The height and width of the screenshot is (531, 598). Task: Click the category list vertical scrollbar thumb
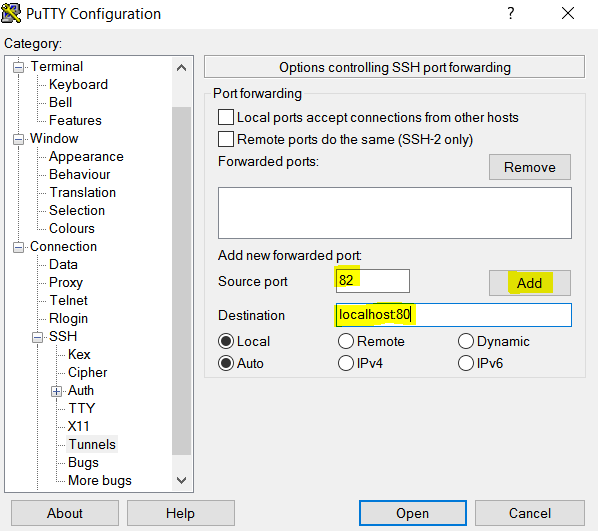(182, 280)
